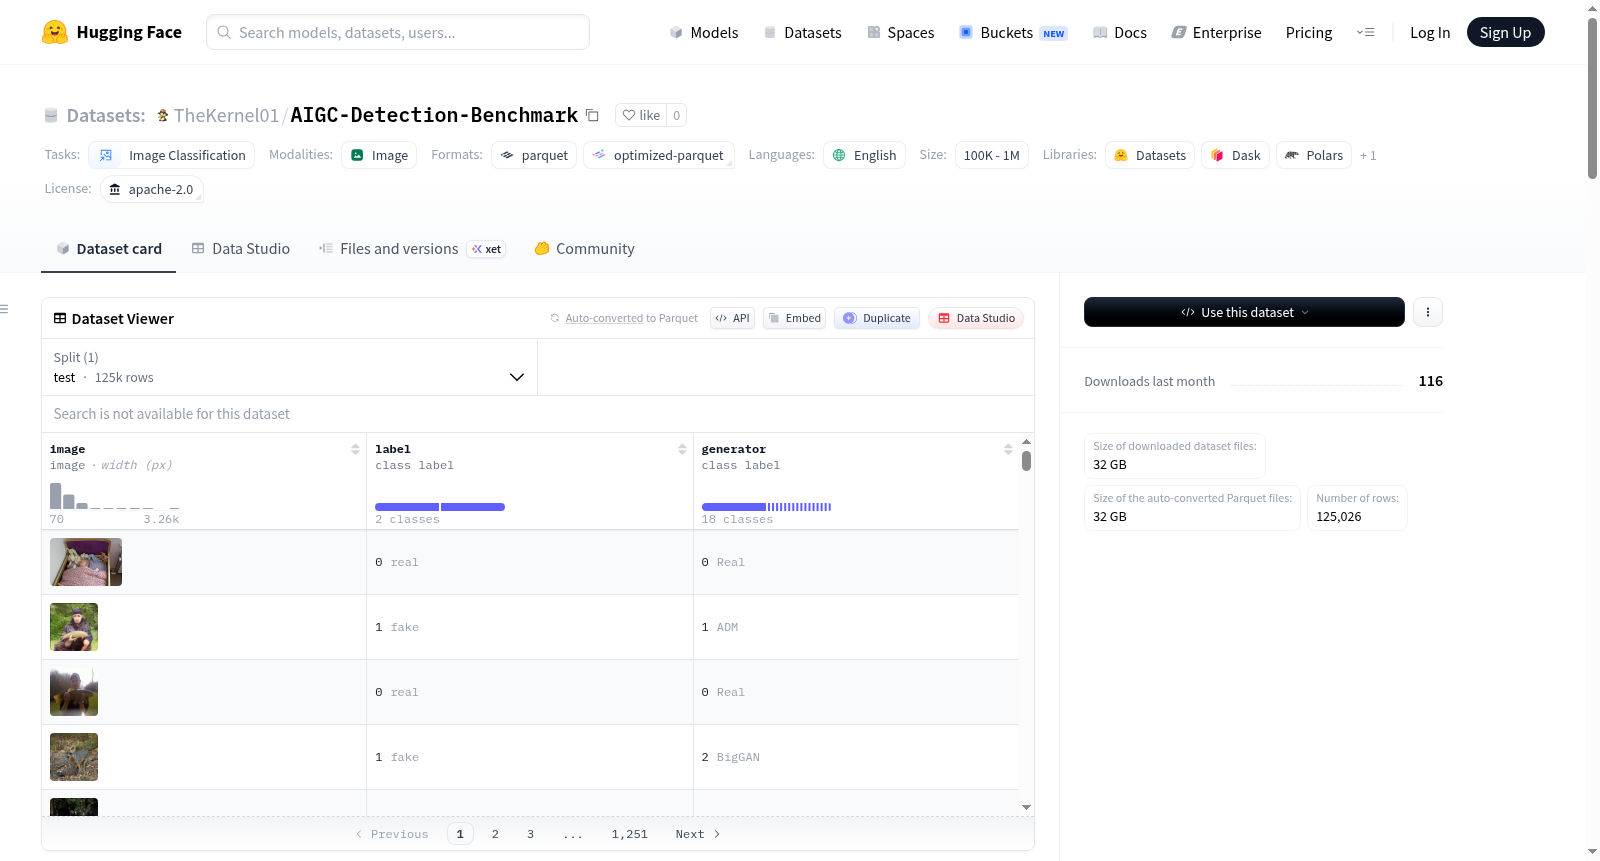
Task: Select the Dask library tag
Action: pyautogui.click(x=1236, y=155)
